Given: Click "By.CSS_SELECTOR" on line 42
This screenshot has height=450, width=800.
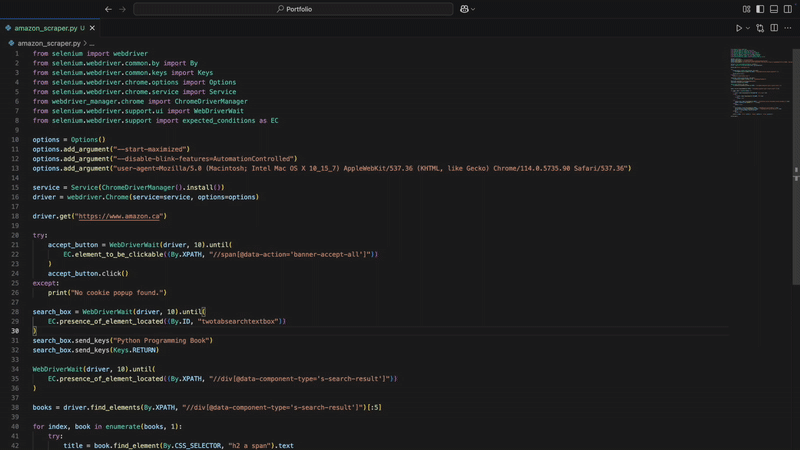Looking at the screenshot, I should 192,446.
